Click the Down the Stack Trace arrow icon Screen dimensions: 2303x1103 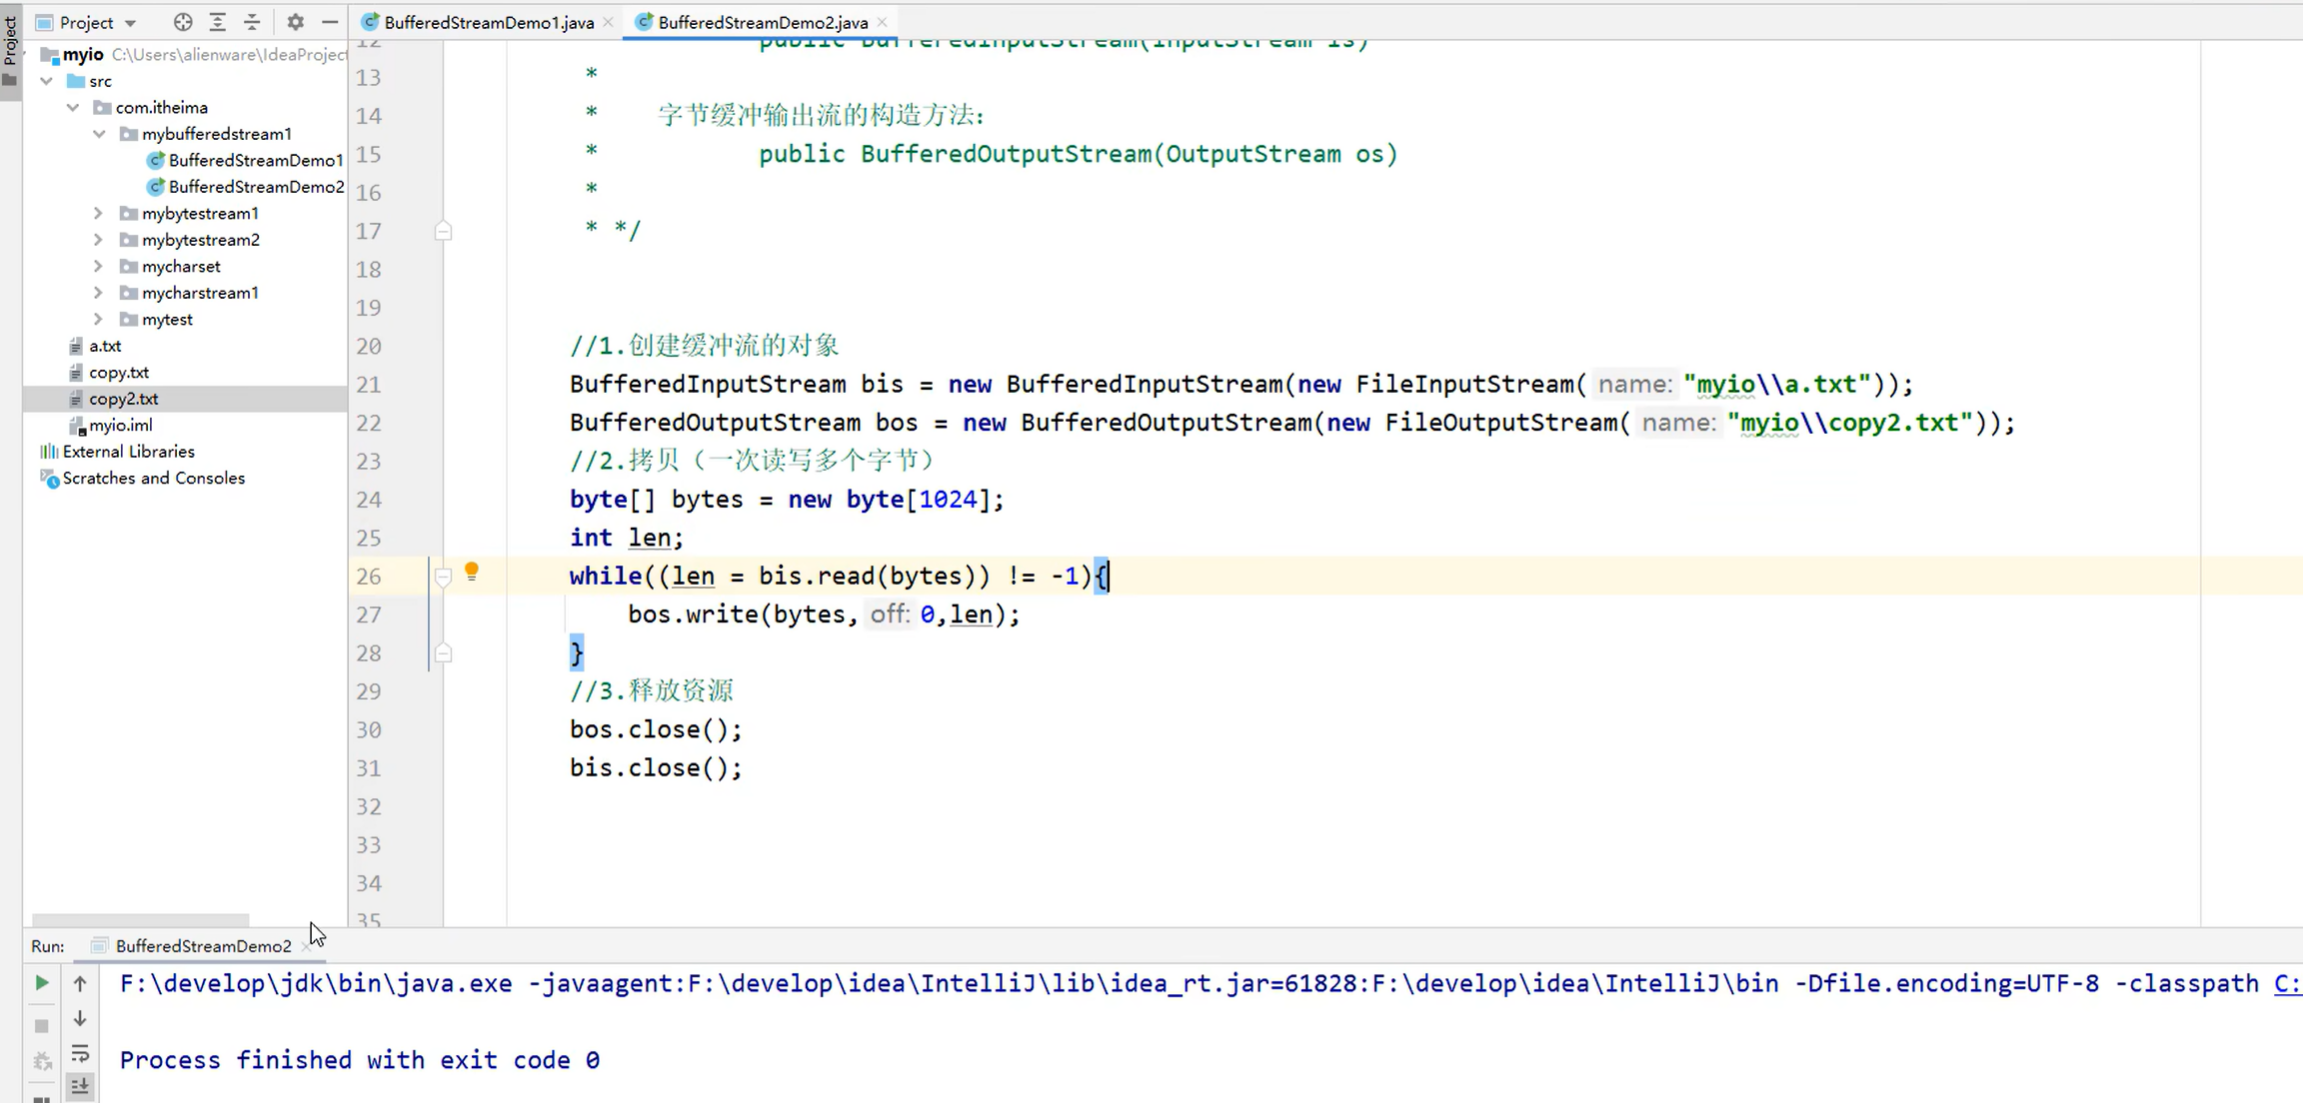pyautogui.click(x=80, y=1018)
